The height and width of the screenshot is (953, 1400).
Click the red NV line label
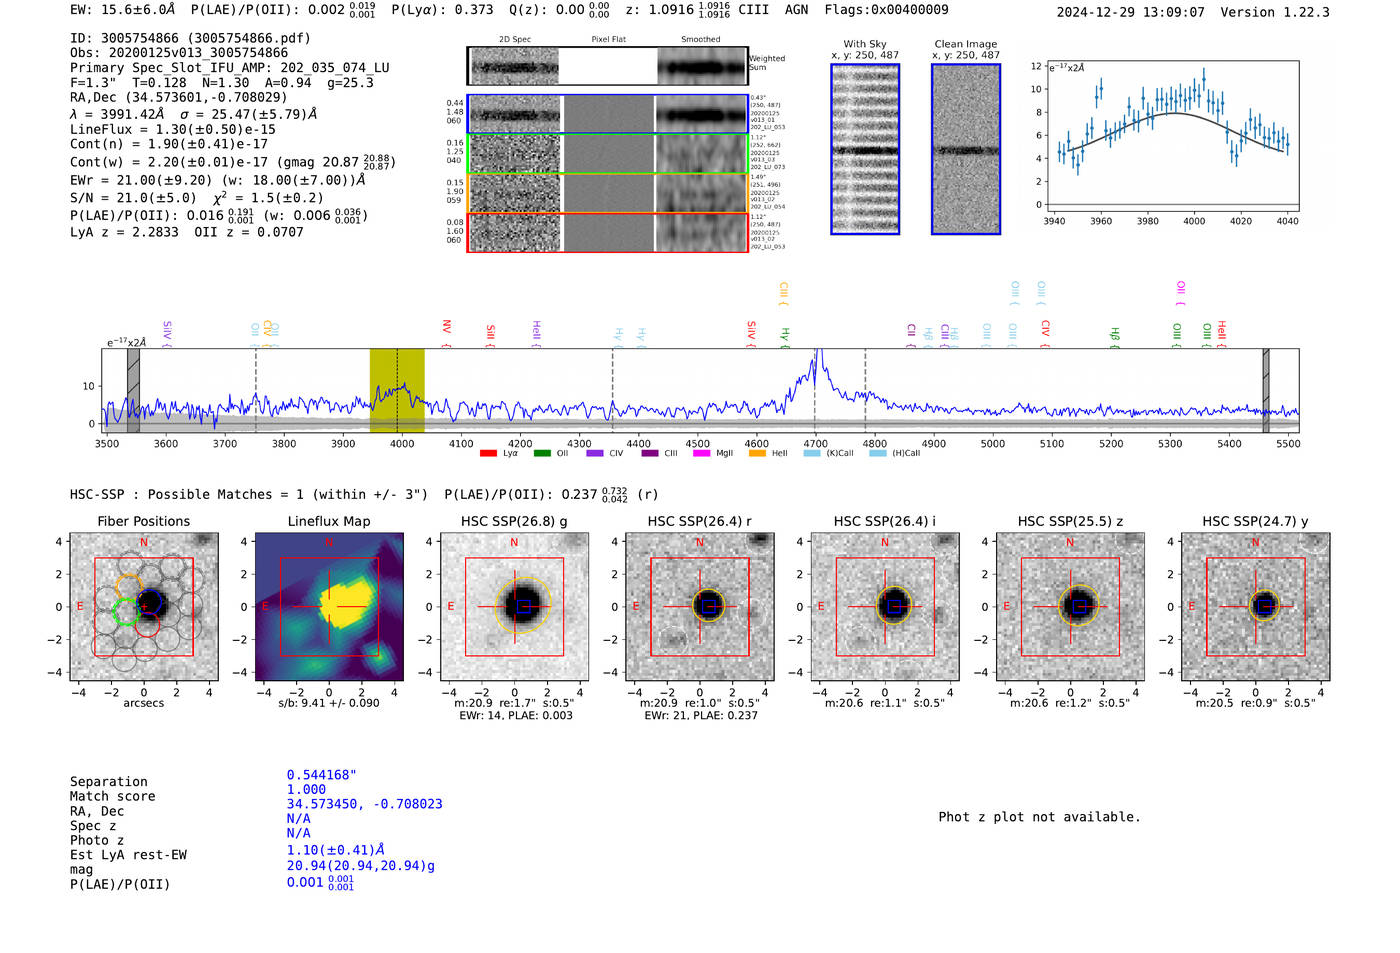(x=447, y=334)
